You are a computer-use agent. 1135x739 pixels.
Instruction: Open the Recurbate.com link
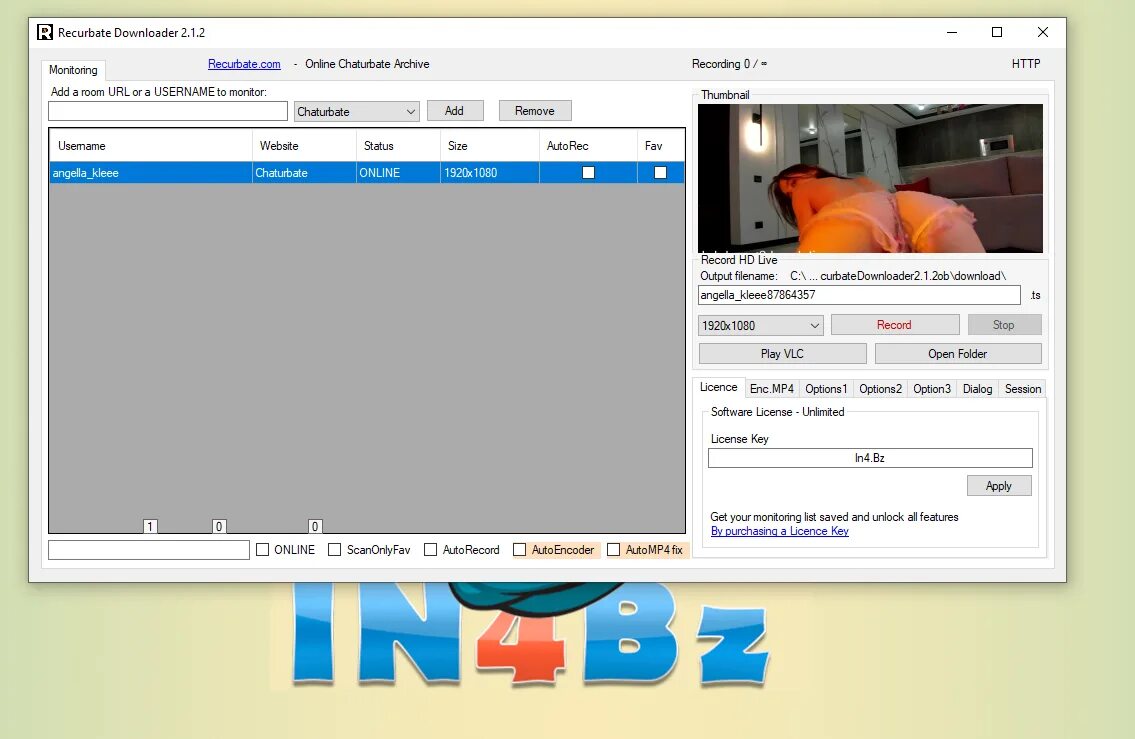244,64
